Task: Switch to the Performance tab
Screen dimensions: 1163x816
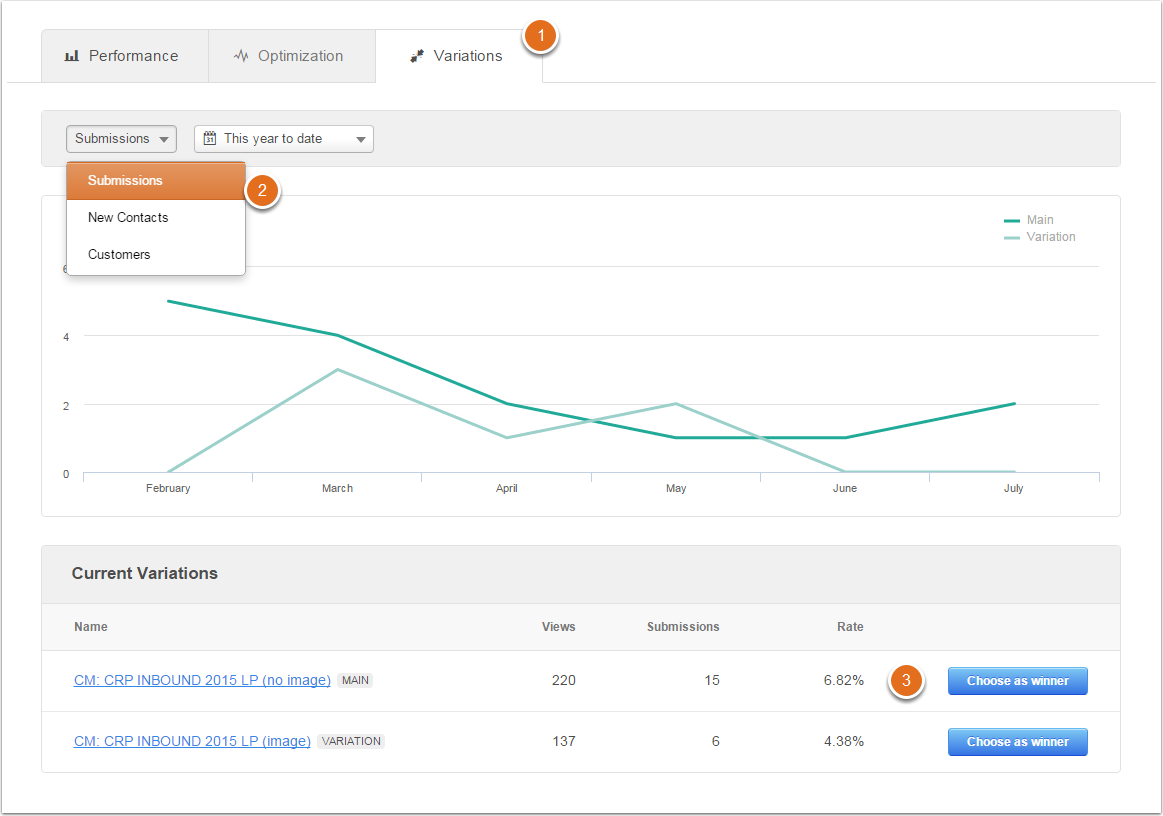Action: point(124,55)
